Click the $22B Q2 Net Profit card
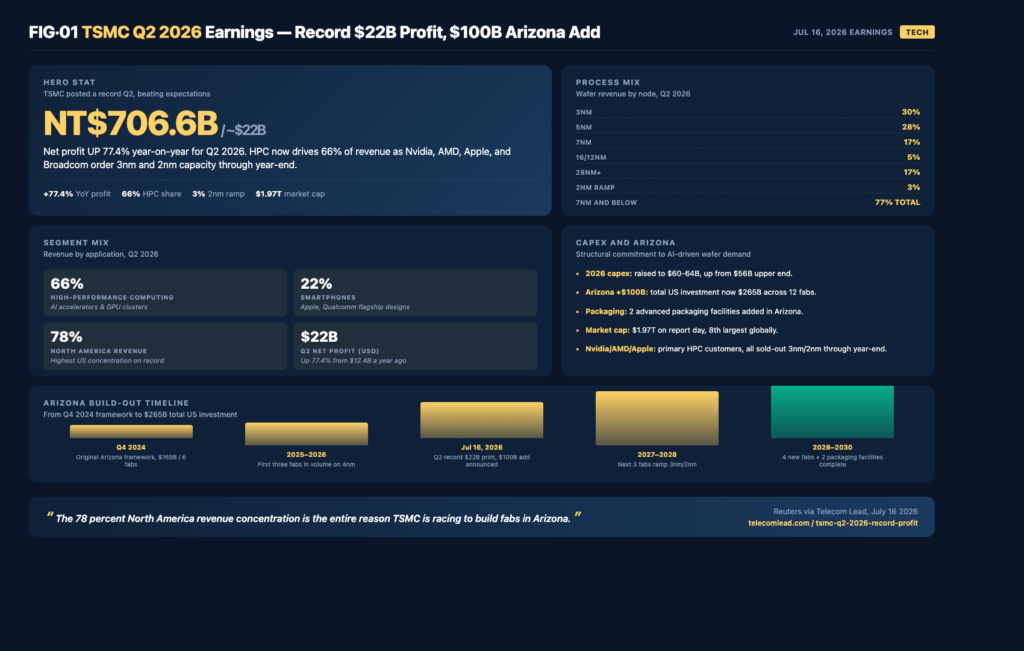Image resolution: width=1024 pixels, height=651 pixels. pyautogui.click(x=415, y=346)
